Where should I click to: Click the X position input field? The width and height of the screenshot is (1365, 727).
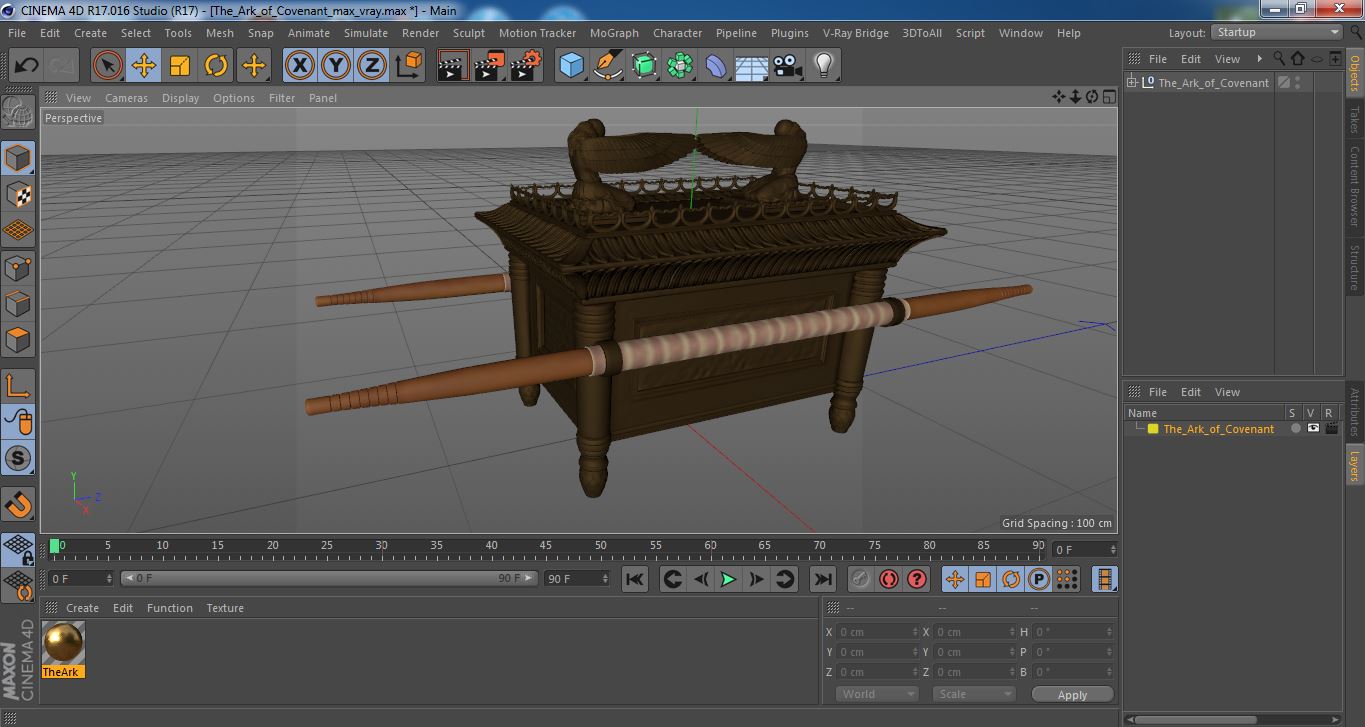[x=877, y=632]
